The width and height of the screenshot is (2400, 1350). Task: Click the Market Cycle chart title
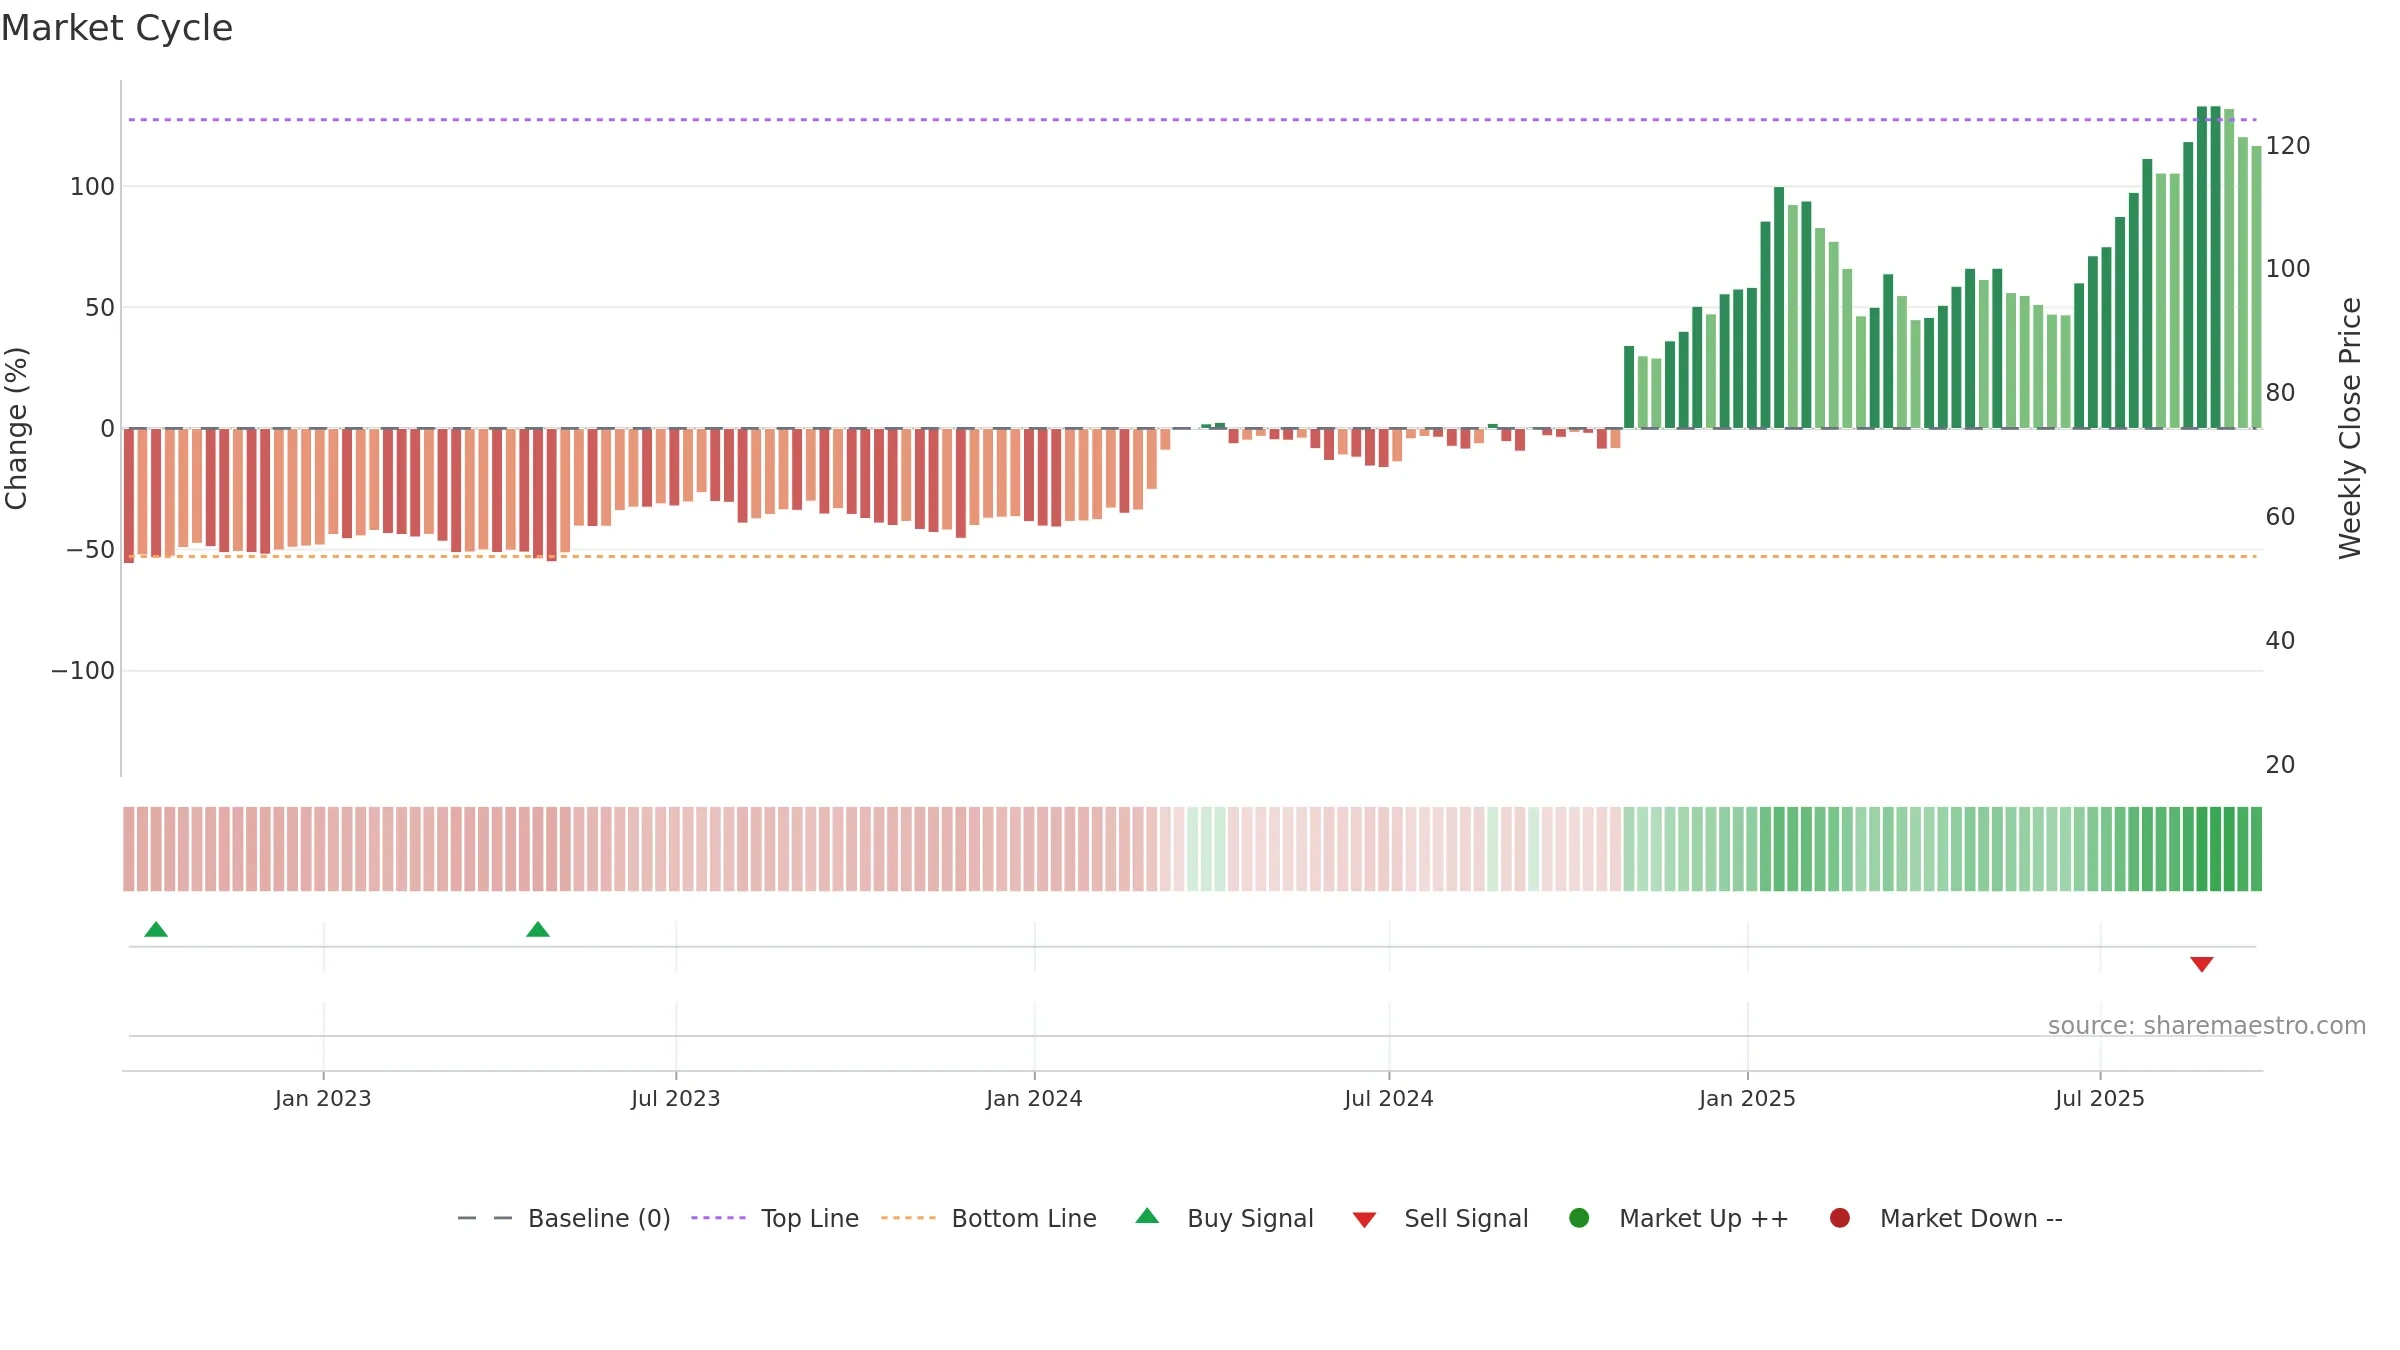(x=117, y=28)
